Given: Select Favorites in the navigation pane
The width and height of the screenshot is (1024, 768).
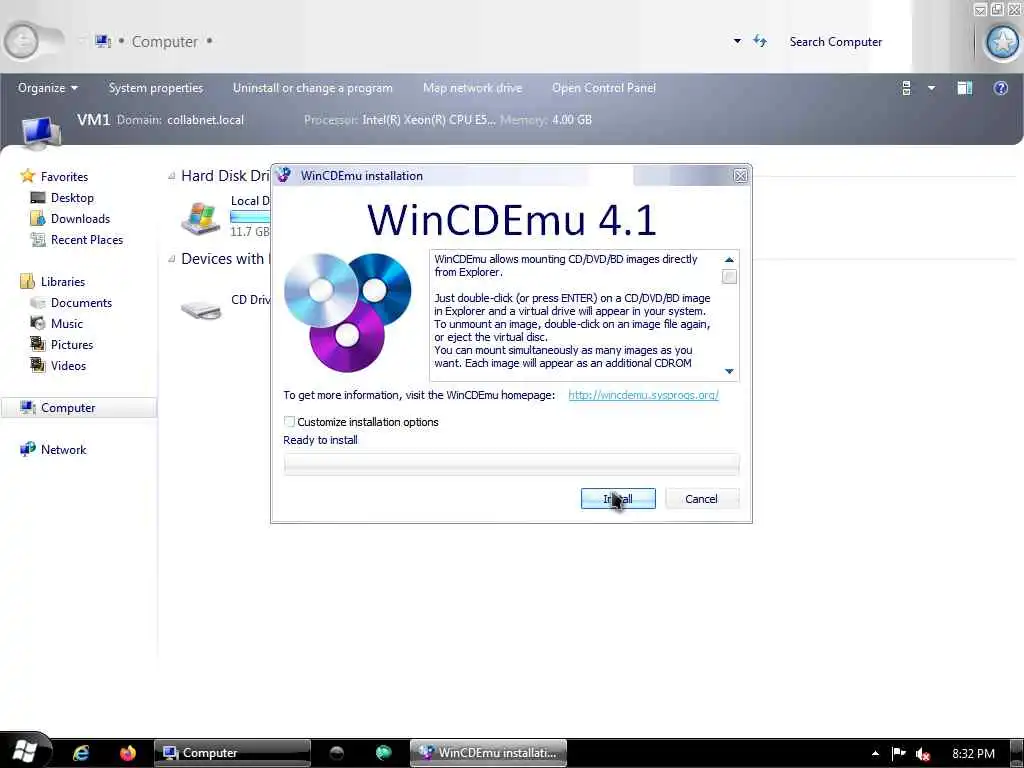Looking at the screenshot, I should pyautogui.click(x=64, y=176).
